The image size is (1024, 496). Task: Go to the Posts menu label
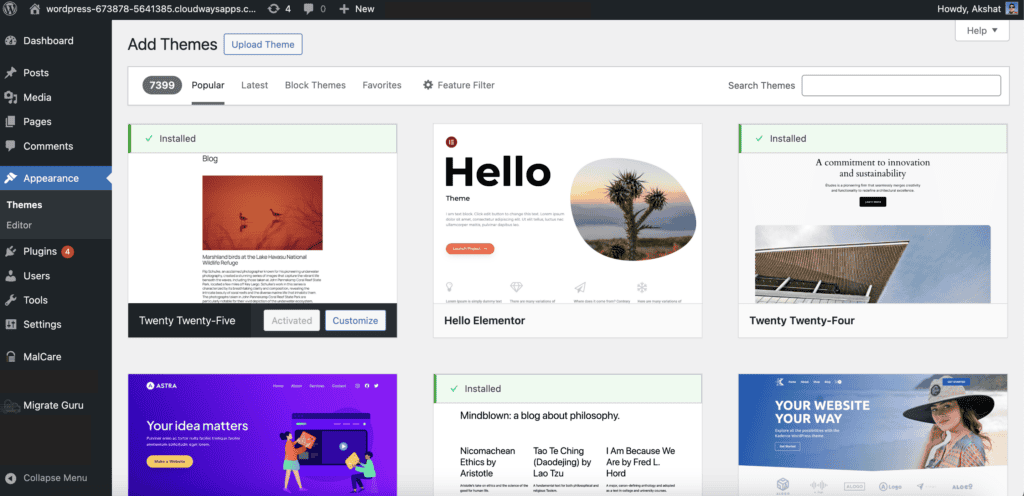click(36, 72)
